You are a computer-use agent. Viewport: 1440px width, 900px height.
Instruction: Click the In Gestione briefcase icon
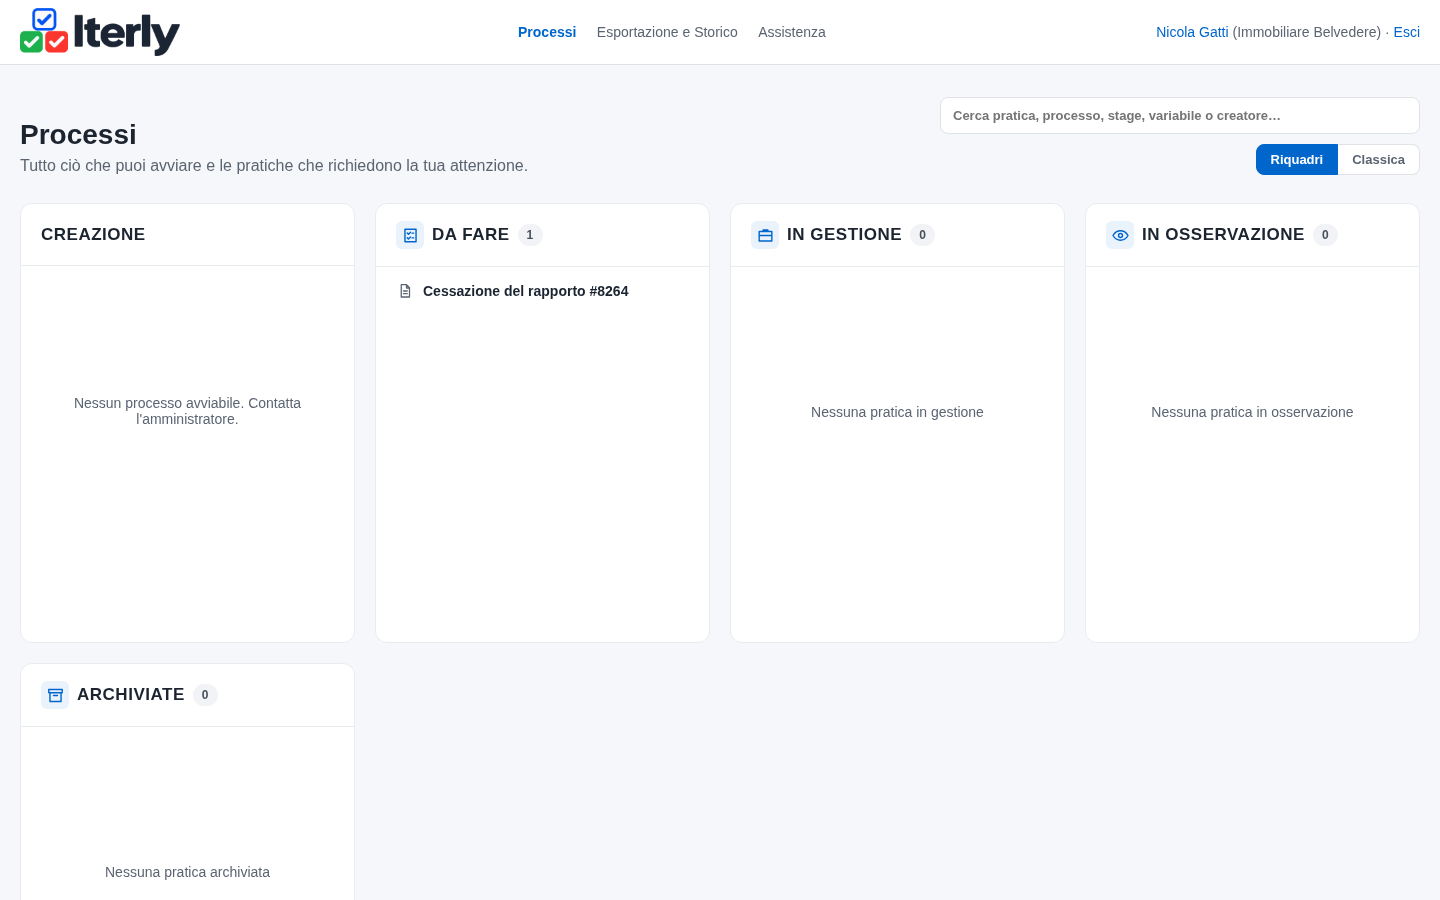[765, 235]
